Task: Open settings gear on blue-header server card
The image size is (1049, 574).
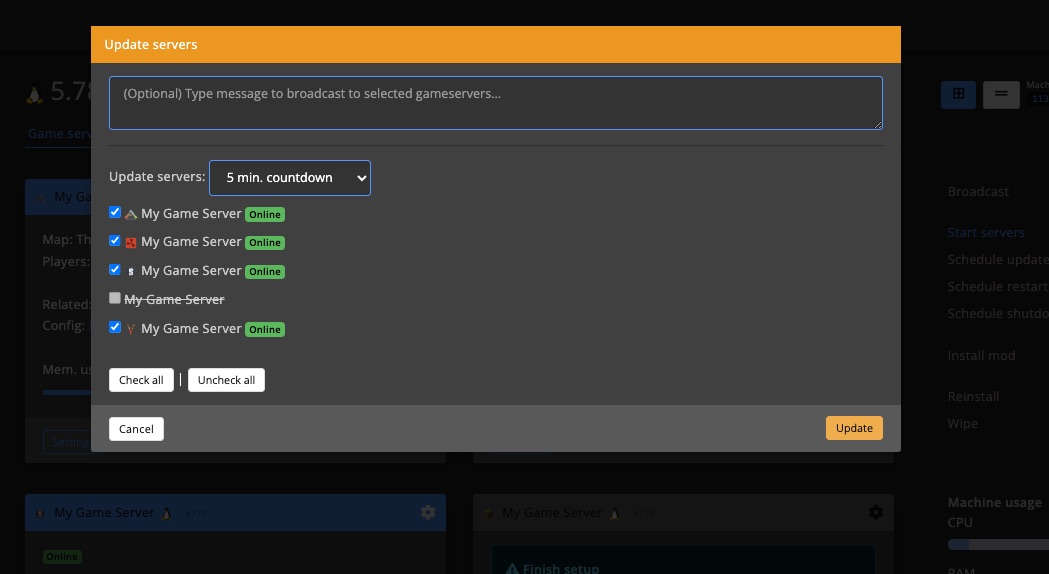Action: [x=428, y=512]
